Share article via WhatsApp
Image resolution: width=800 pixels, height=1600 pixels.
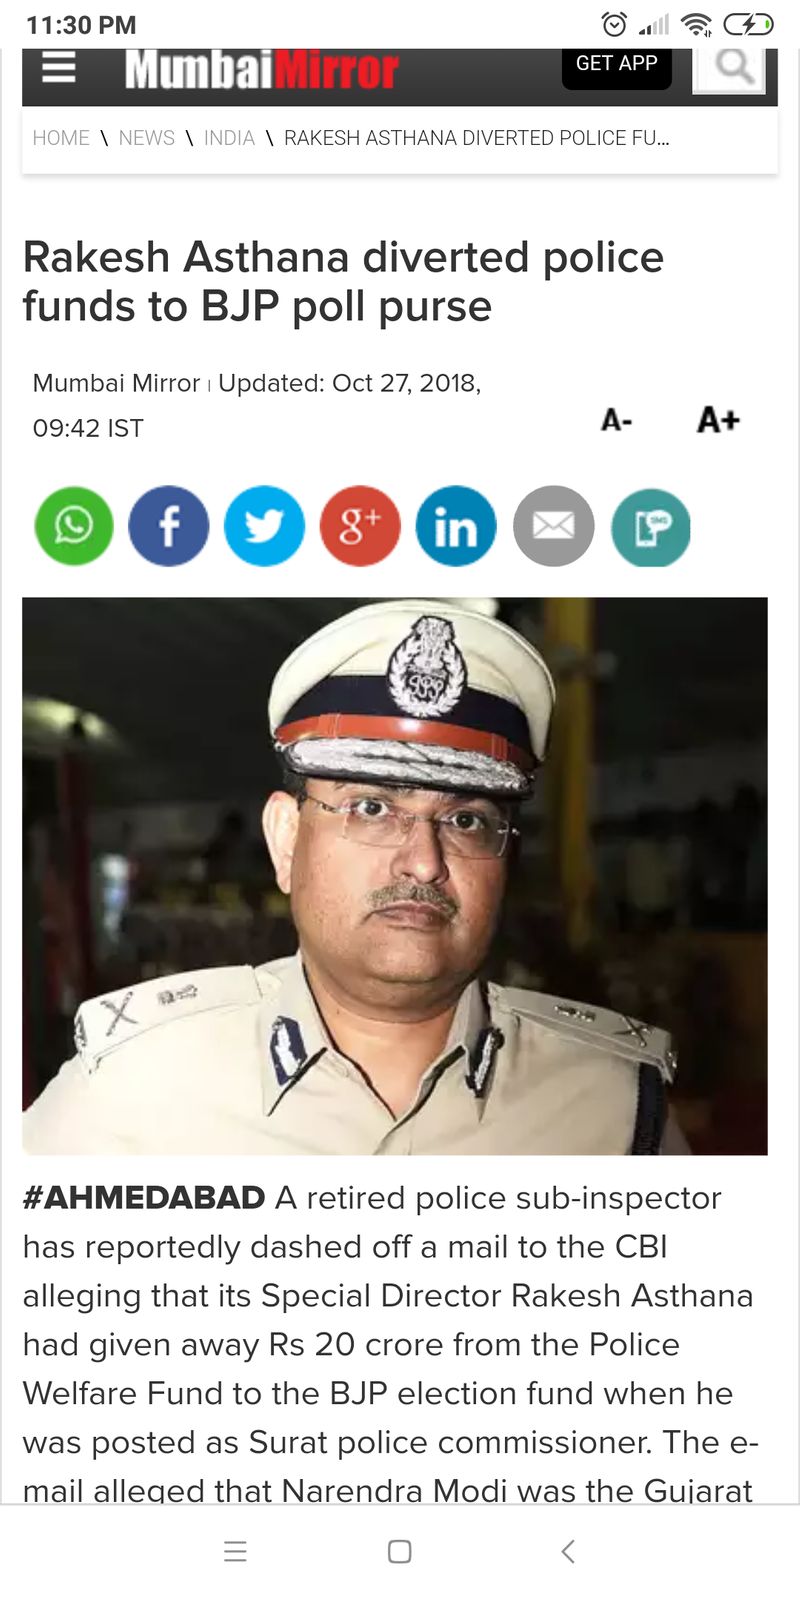click(74, 526)
